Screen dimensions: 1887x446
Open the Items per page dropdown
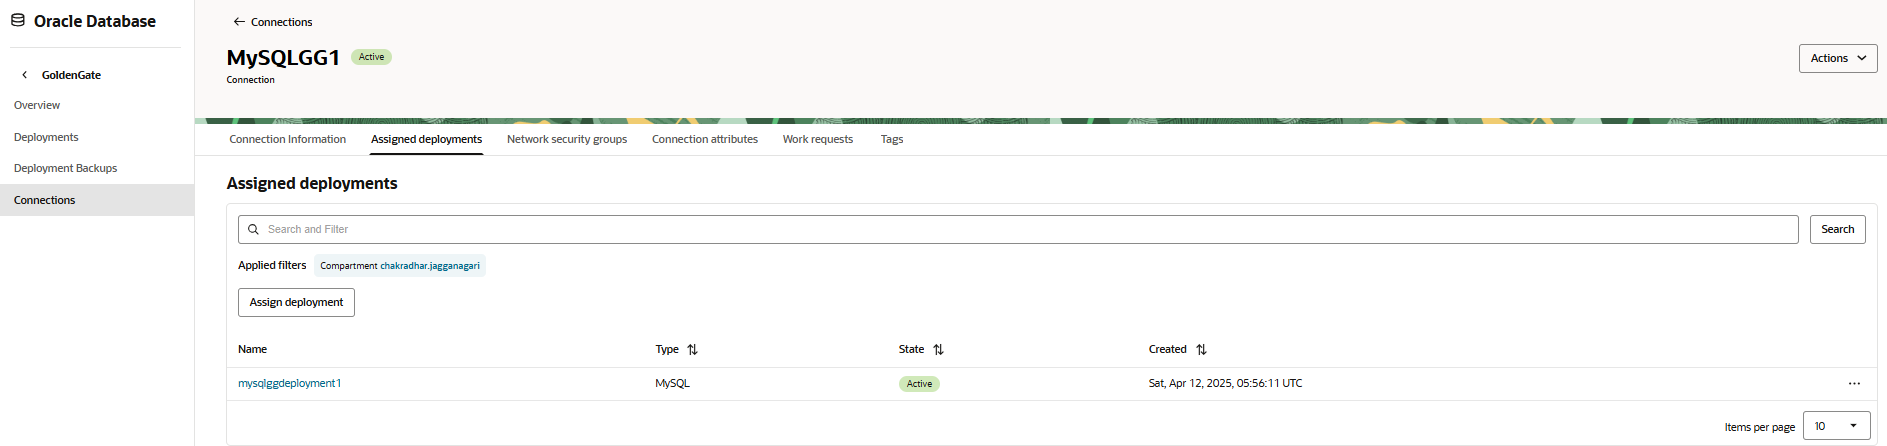point(1836,426)
